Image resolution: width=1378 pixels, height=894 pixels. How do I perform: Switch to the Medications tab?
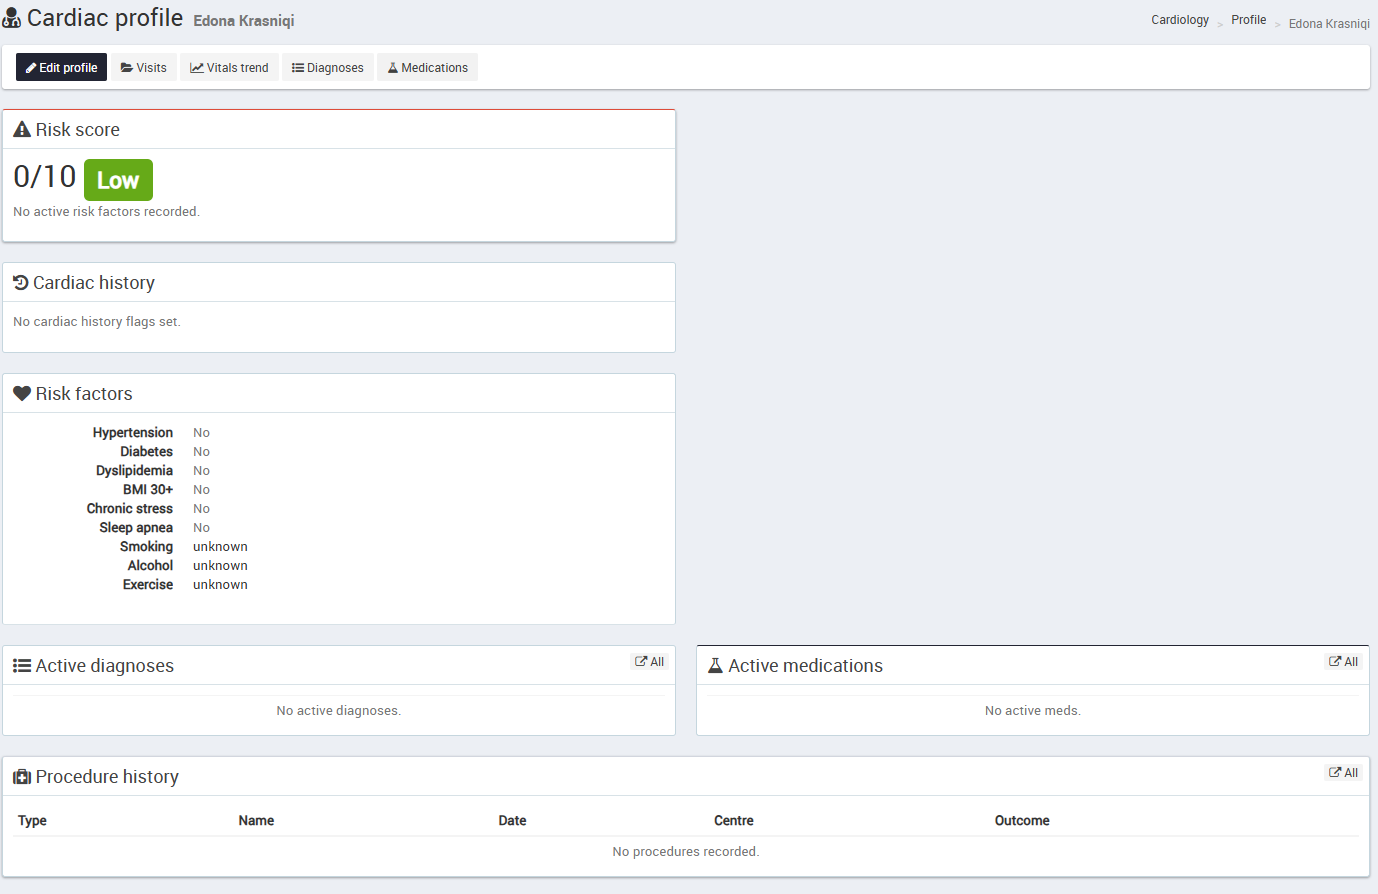pos(427,67)
